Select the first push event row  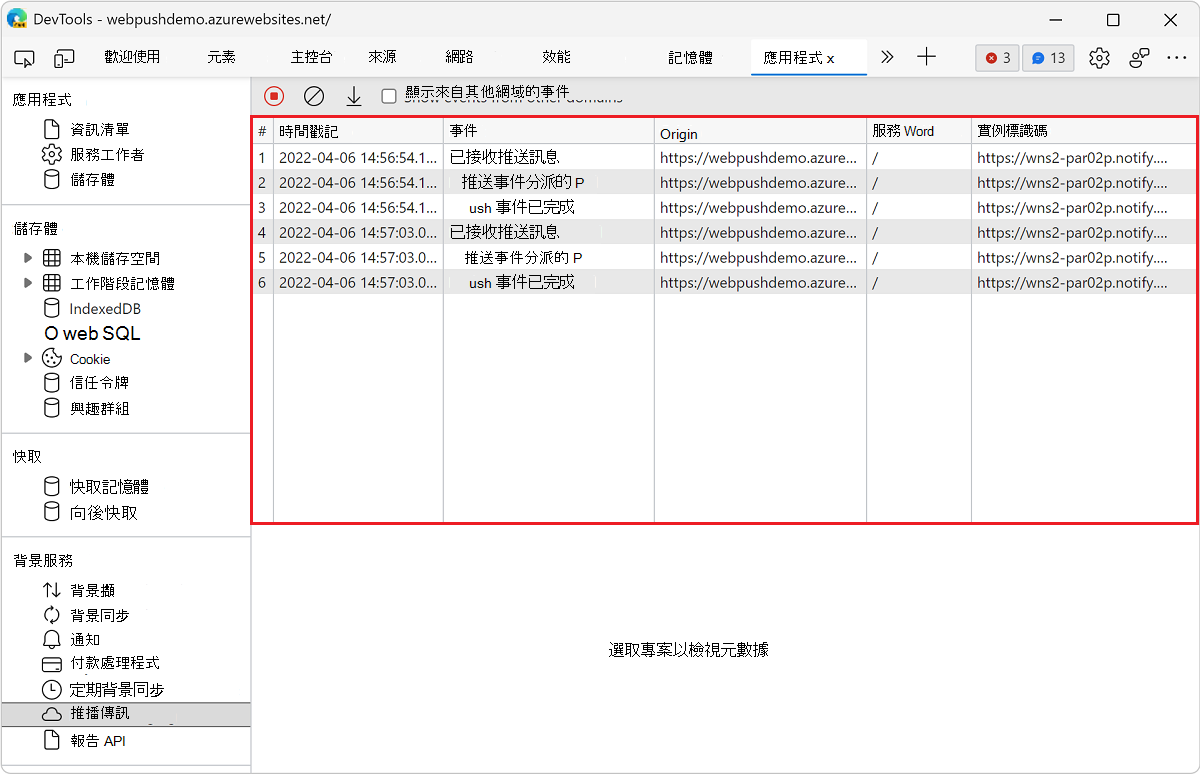pyautogui.click(x=550, y=157)
